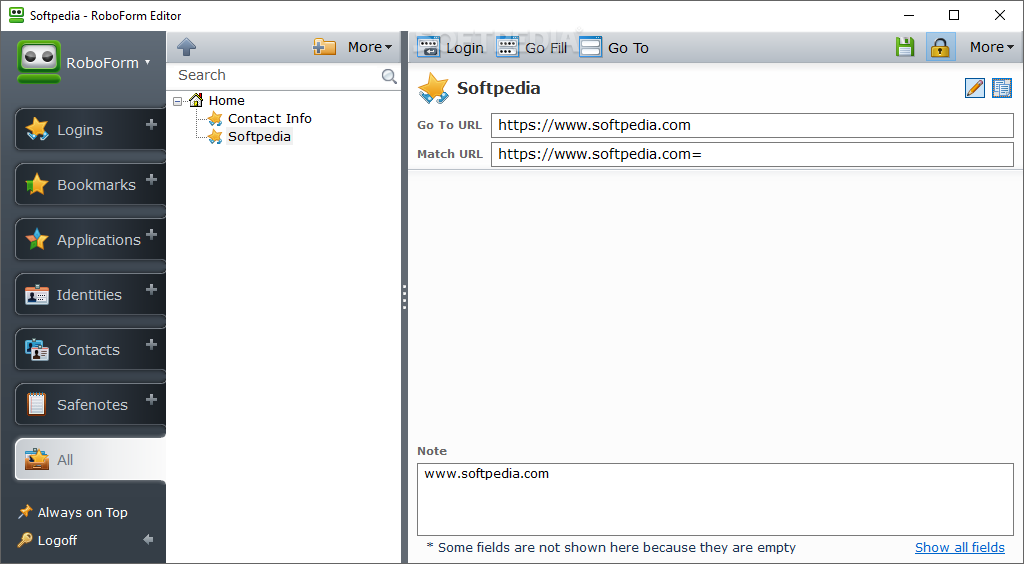Click inside the Note text area

(x=715, y=499)
